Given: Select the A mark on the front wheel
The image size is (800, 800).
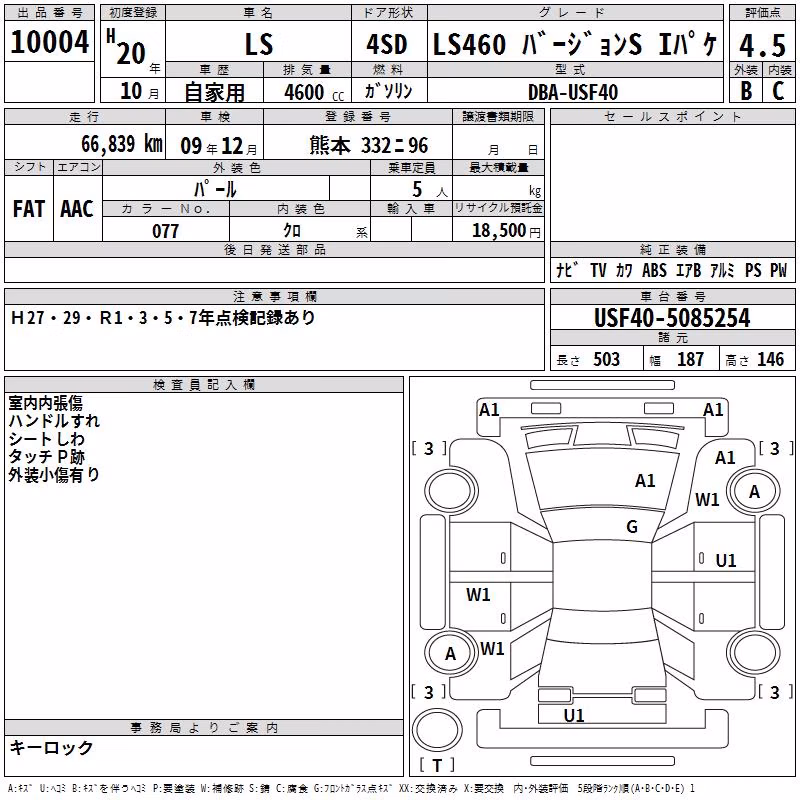Looking at the screenshot, I should pos(754,492).
